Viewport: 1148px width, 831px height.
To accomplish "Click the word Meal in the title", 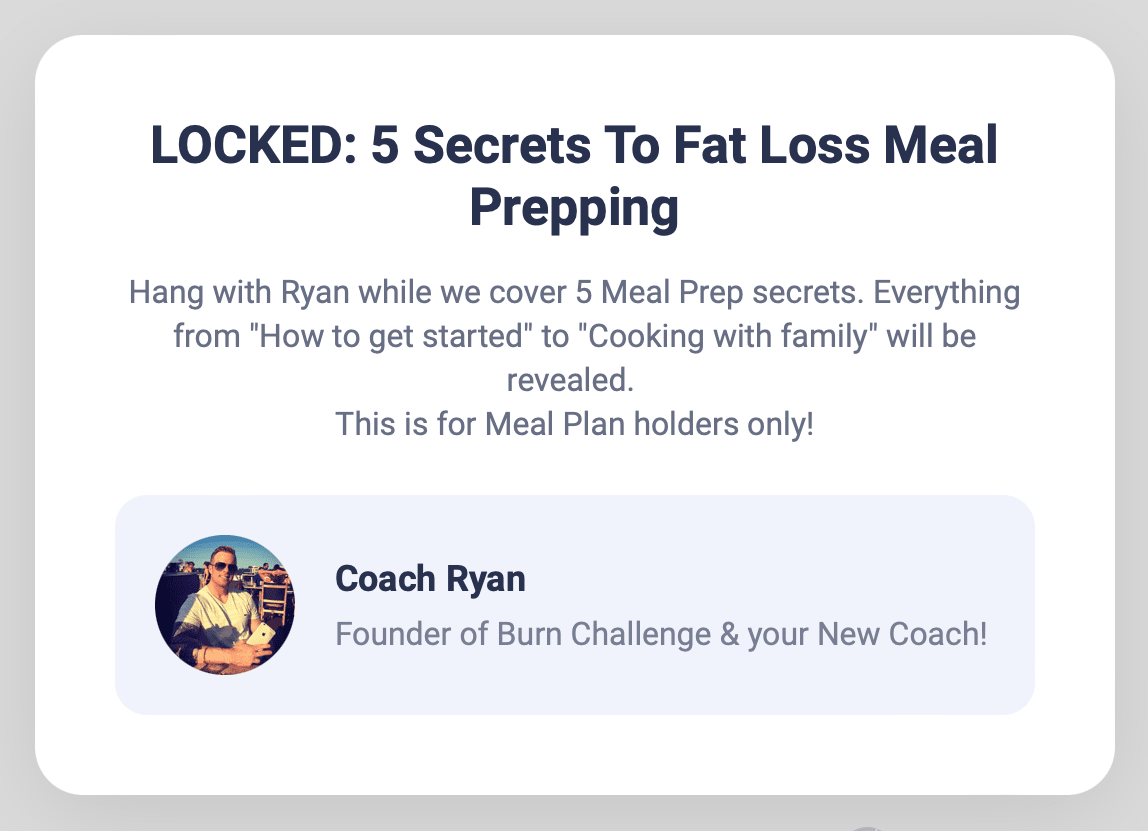I will (941, 145).
